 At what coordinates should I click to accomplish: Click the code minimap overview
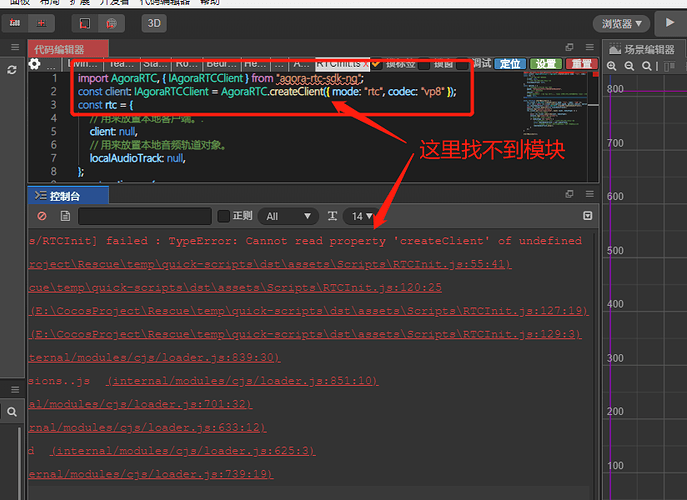pos(556,103)
